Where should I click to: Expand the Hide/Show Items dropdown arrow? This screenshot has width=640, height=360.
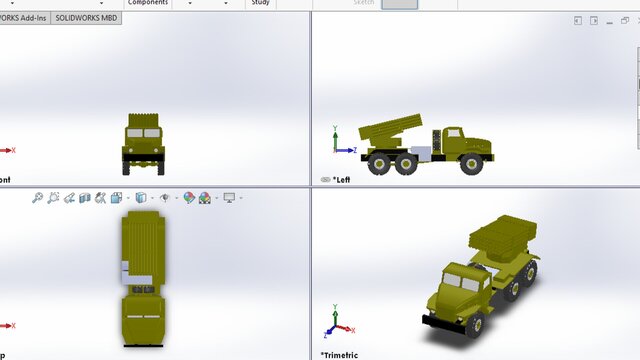click(176, 198)
